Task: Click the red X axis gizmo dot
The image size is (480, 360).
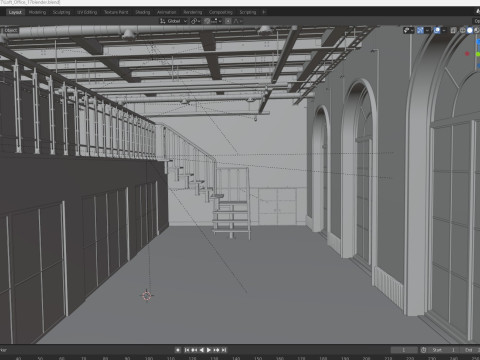Action: click(x=467, y=54)
